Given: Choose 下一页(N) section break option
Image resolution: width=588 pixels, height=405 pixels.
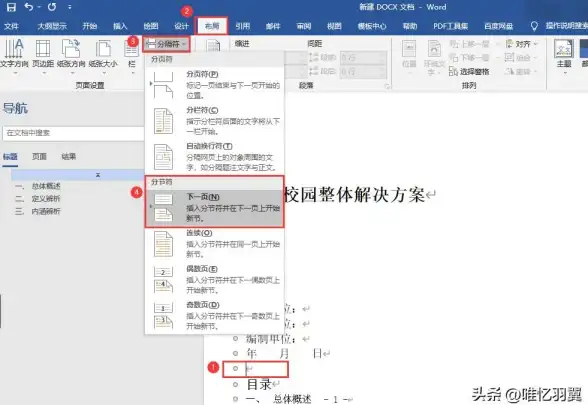Looking at the screenshot, I should point(214,208).
